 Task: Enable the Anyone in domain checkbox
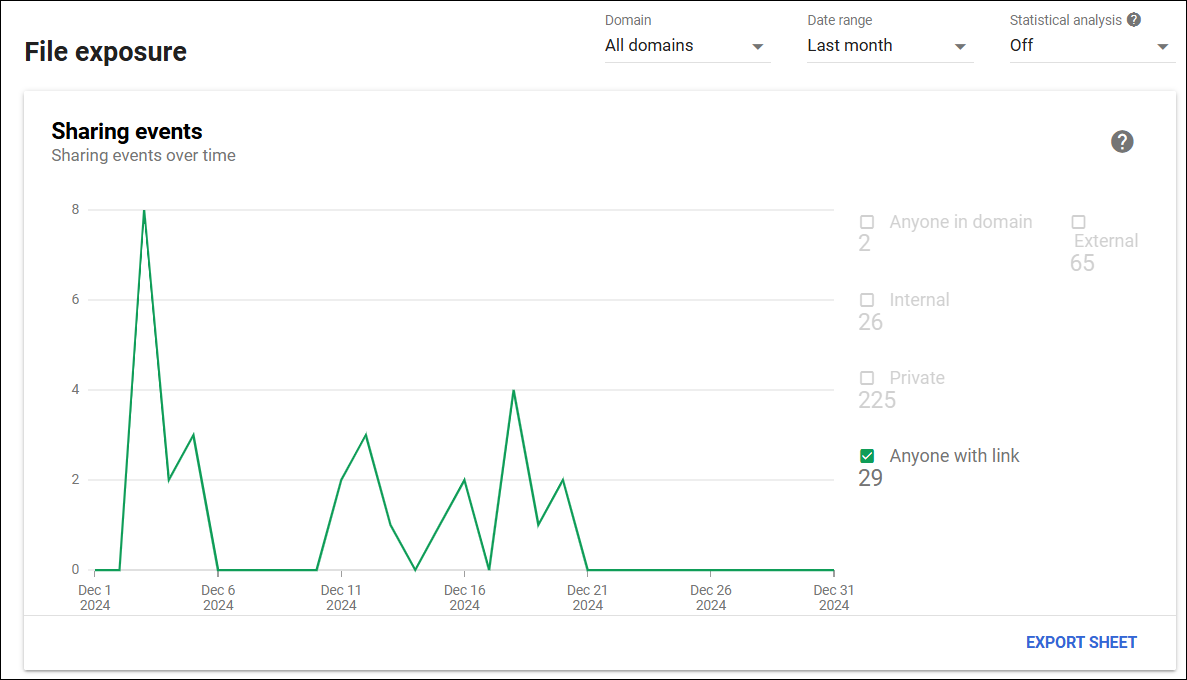[x=867, y=222]
